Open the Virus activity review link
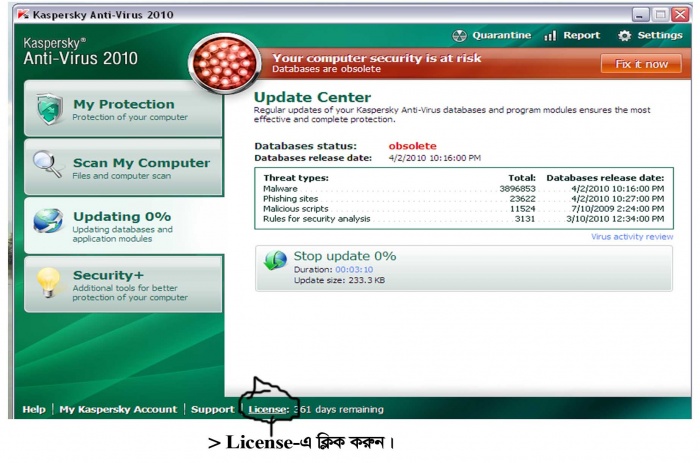 tap(632, 237)
